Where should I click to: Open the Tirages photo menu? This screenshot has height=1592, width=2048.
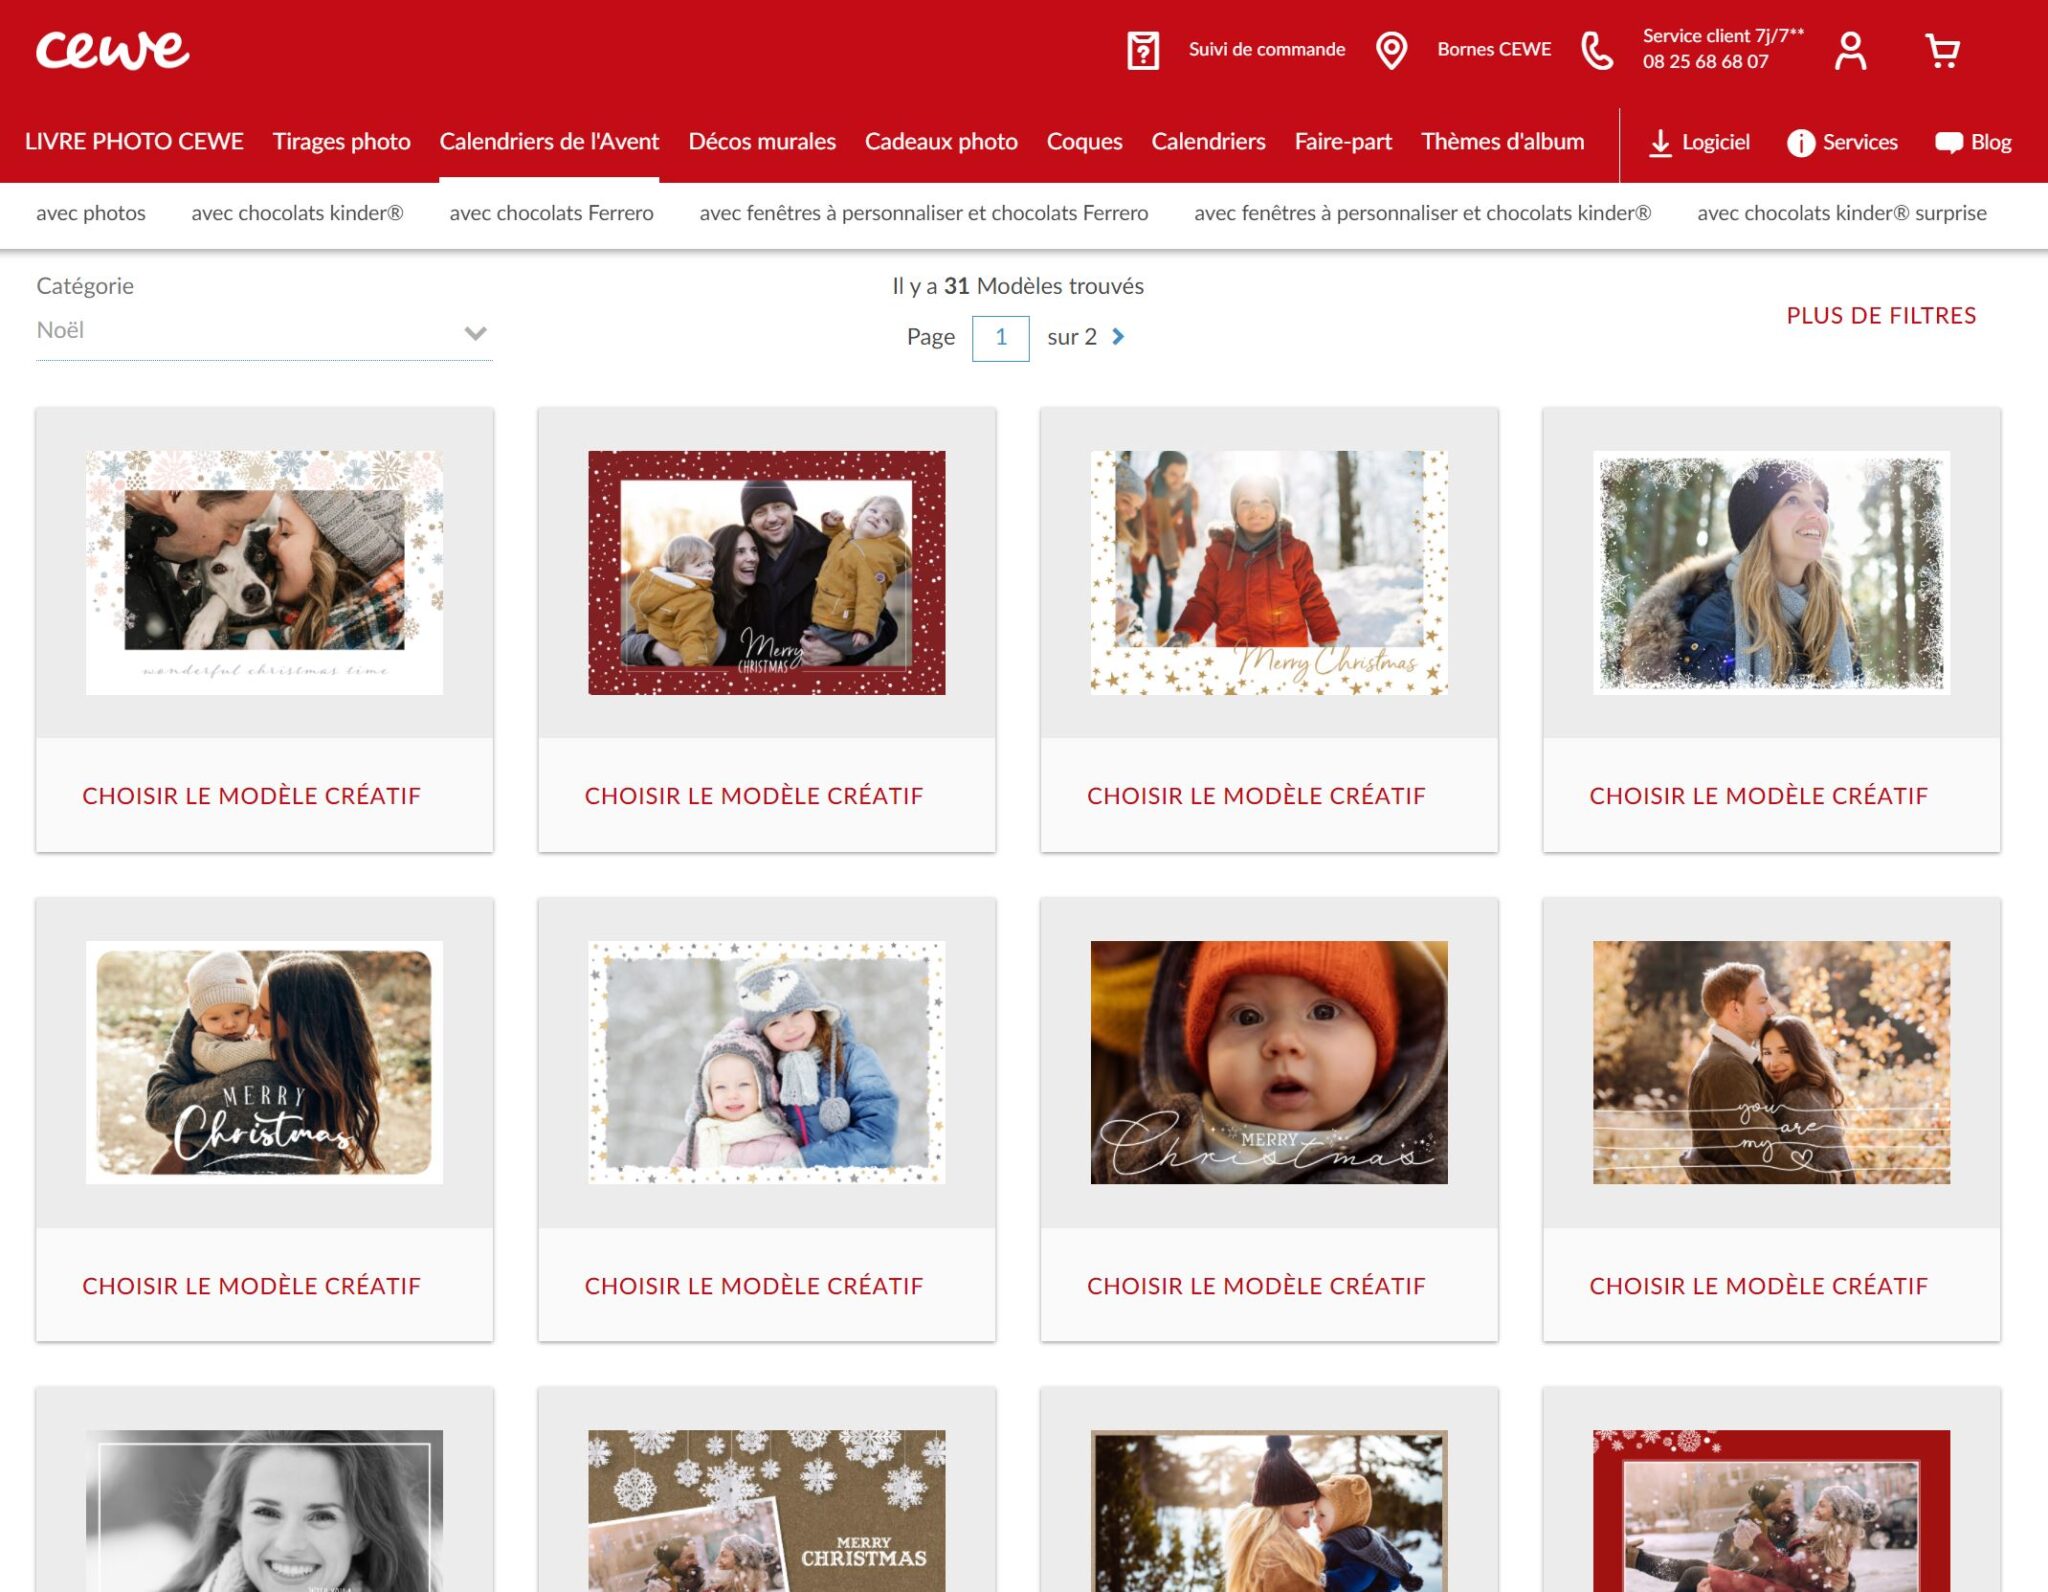coord(341,142)
